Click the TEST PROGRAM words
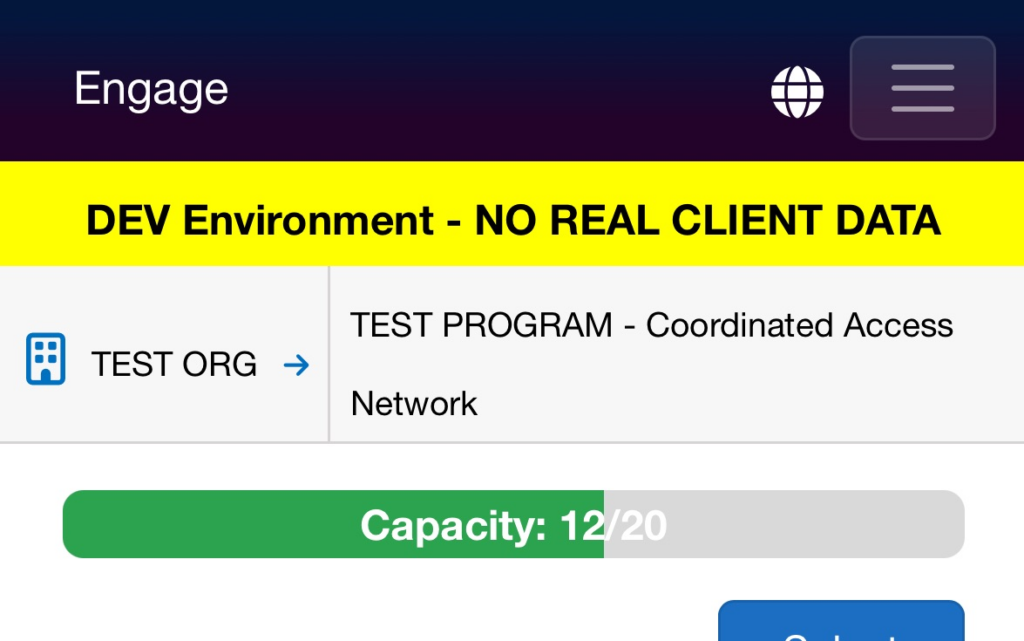Viewport: 1024px width, 641px height. coord(481,326)
